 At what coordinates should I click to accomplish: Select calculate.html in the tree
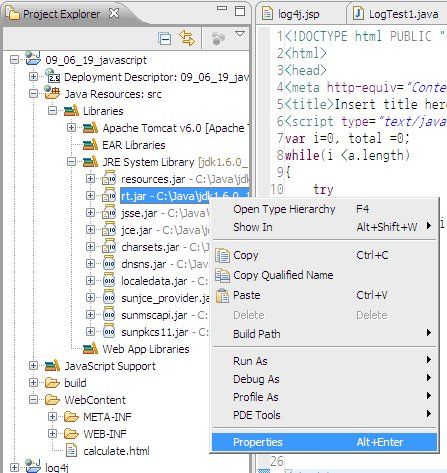(x=116, y=451)
